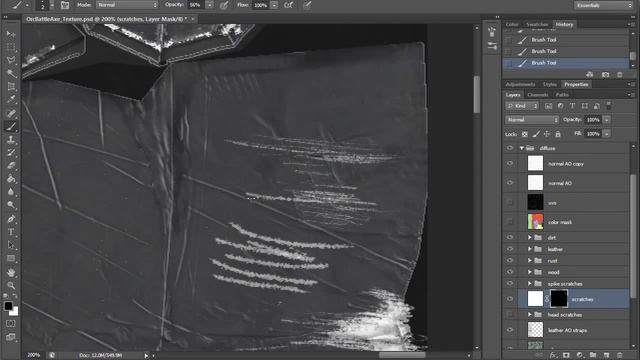Show the head scratches group
This screenshot has width=640, height=360.
510,314
